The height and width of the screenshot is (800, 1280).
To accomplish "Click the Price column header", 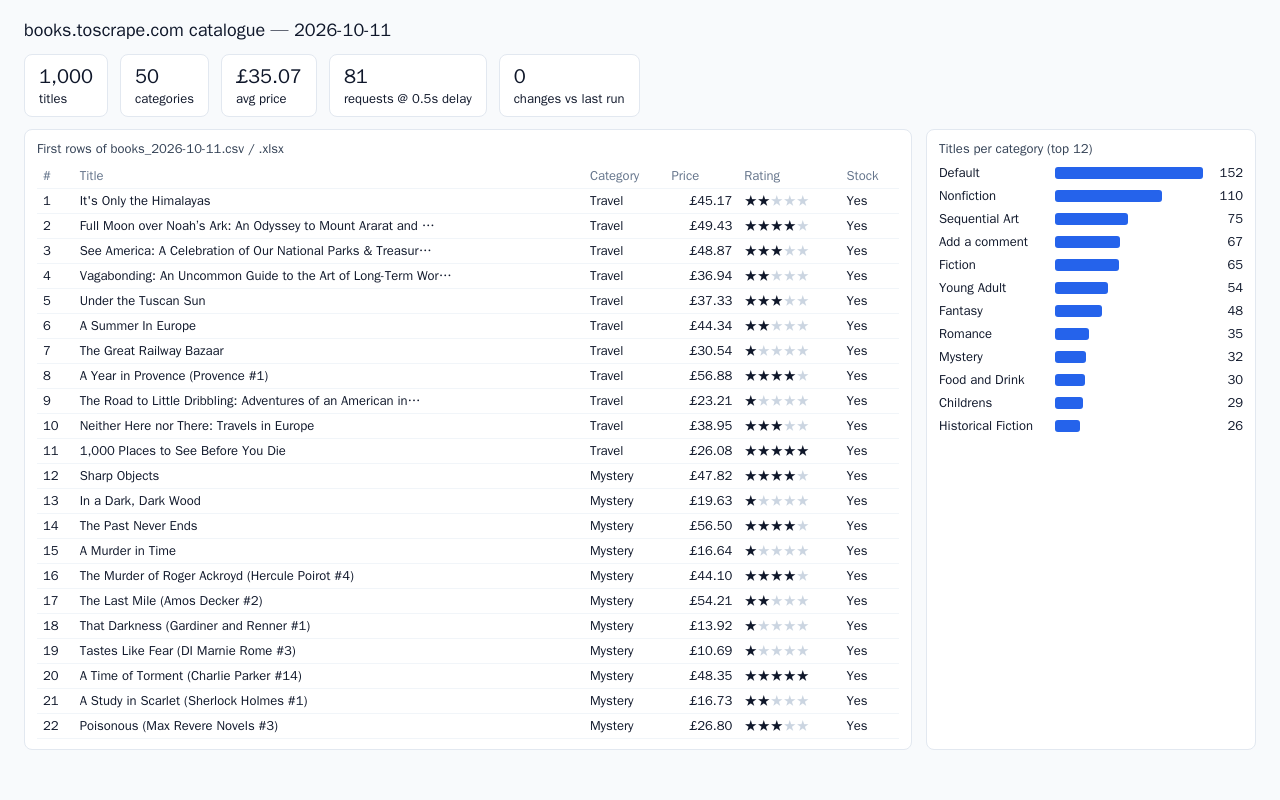I will click(x=685, y=176).
